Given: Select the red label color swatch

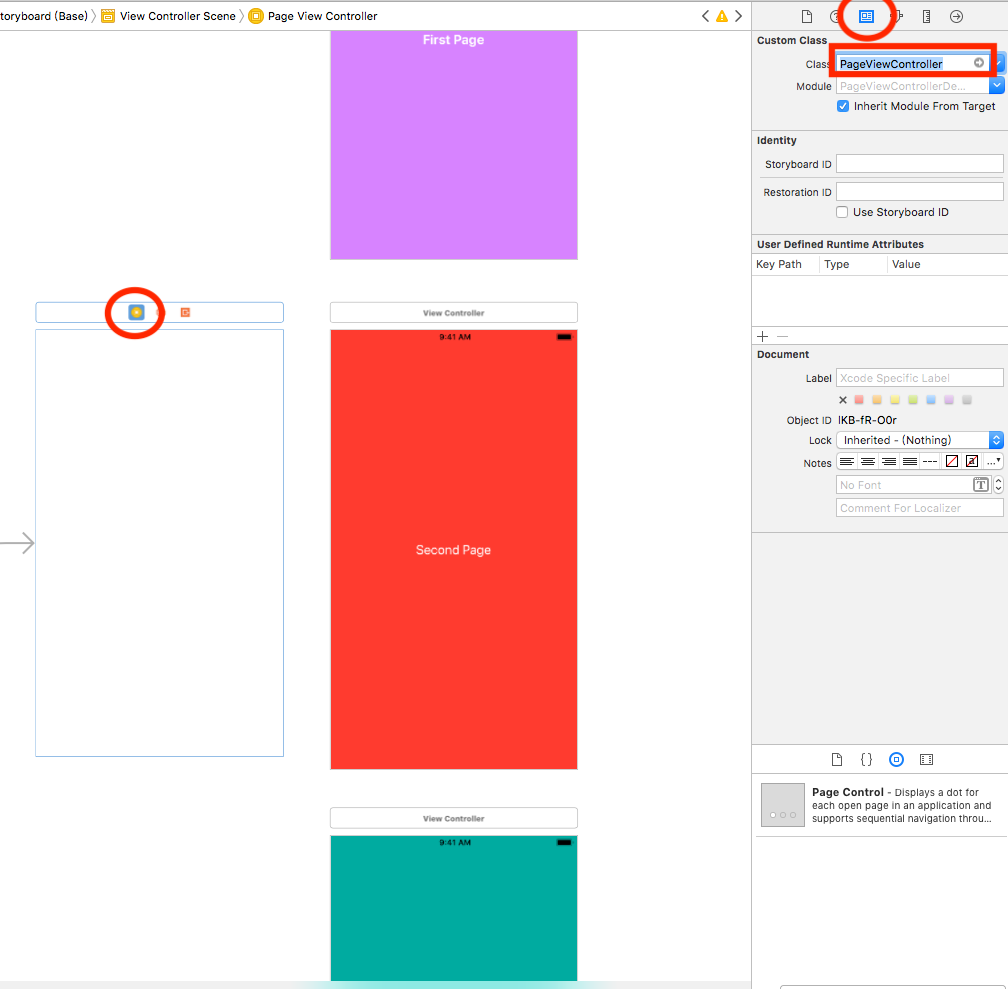Looking at the screenshot, I should 860,400.
